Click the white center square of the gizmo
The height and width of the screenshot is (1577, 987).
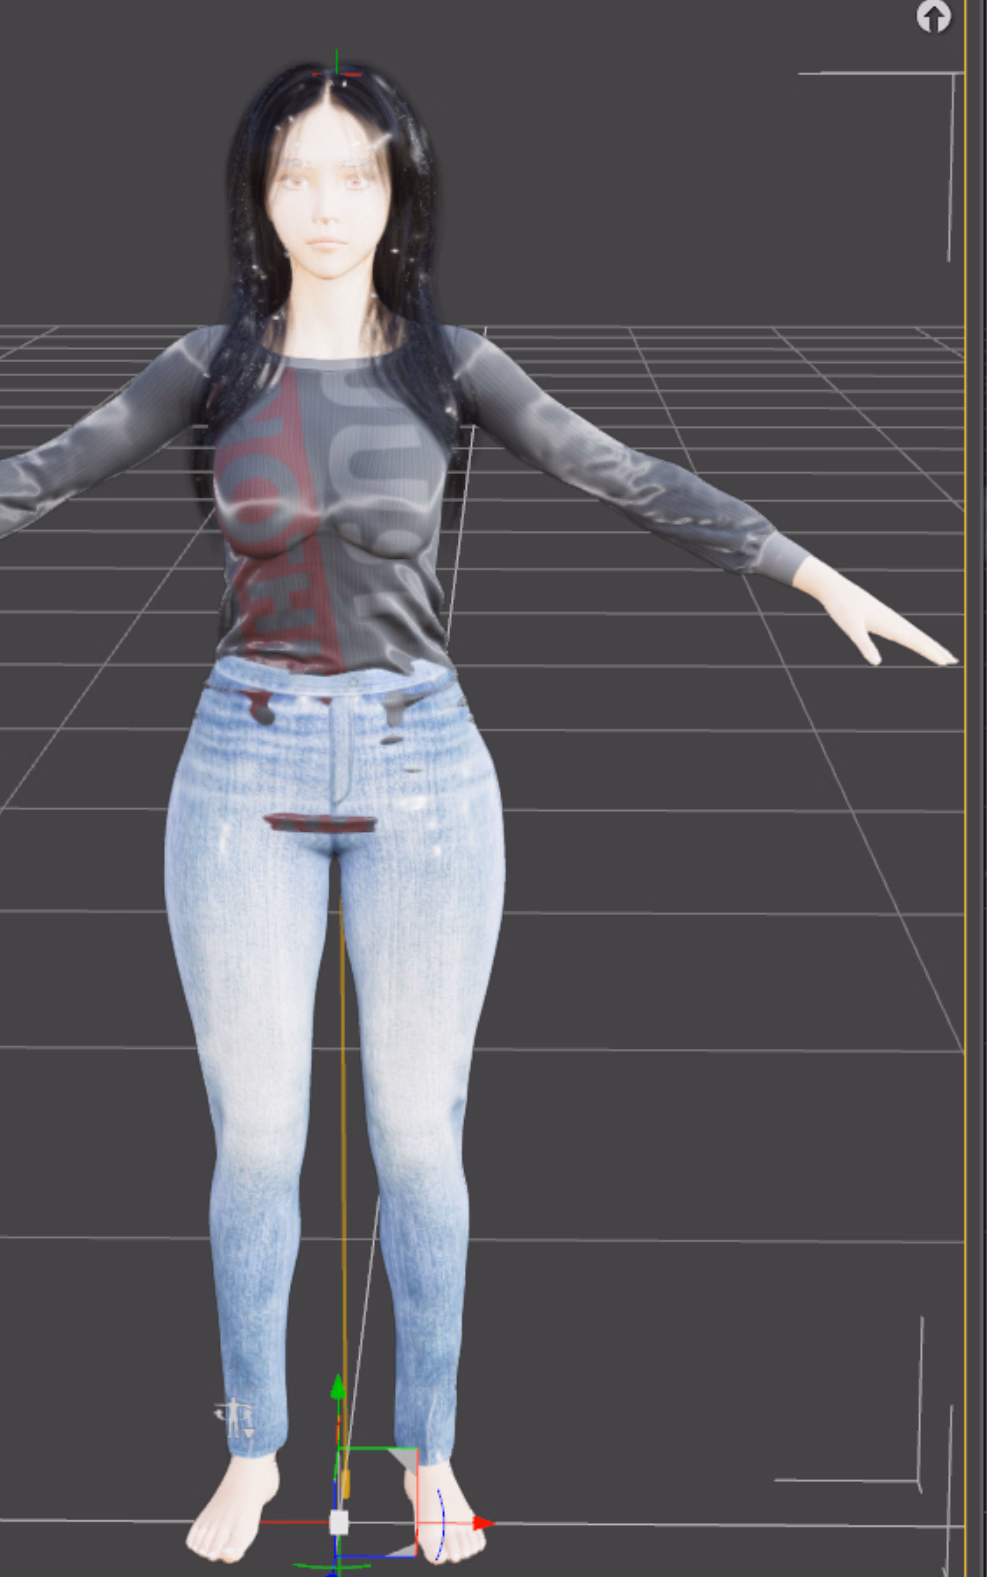coord(339,1522)
